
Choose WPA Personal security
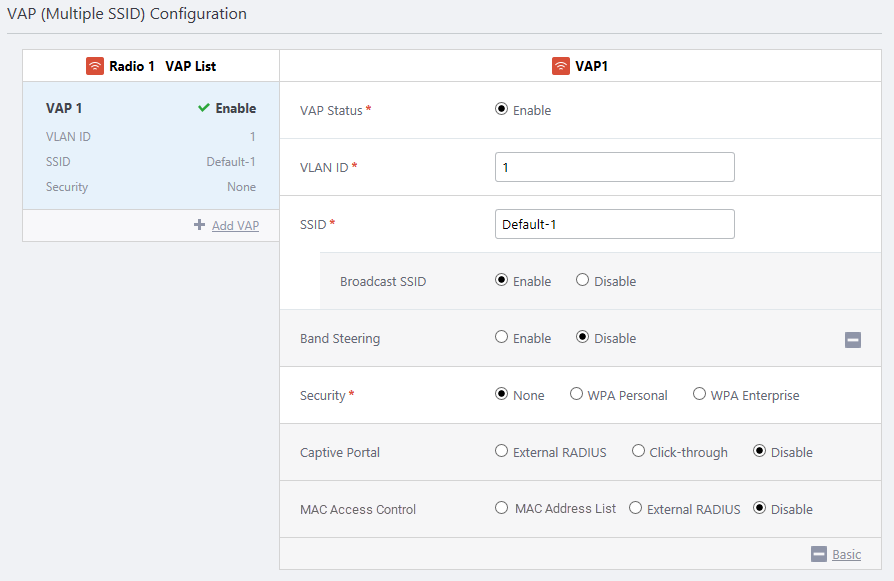coord(577,394)
